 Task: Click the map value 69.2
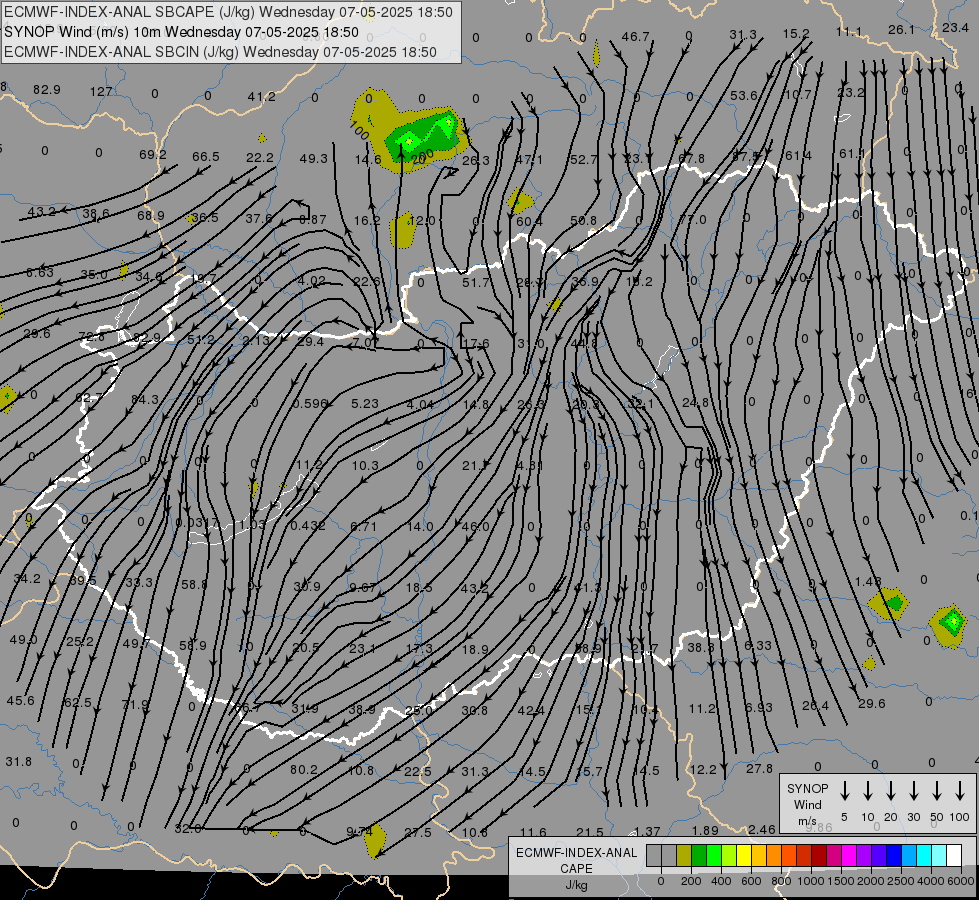(152, 154)
